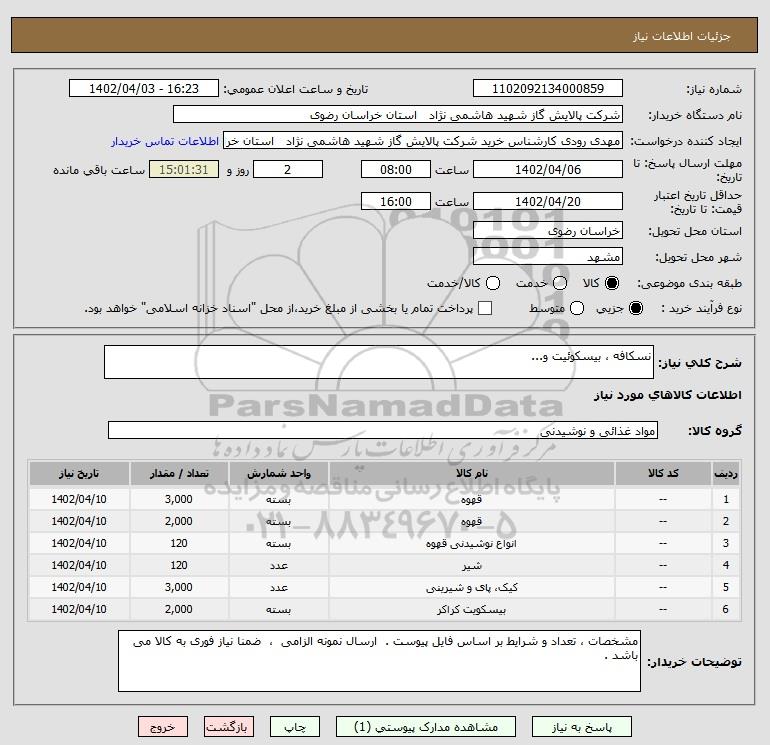The image size is (770, 745).
Task: Click unit عدد in the شیر row
Action: point(278,566)
